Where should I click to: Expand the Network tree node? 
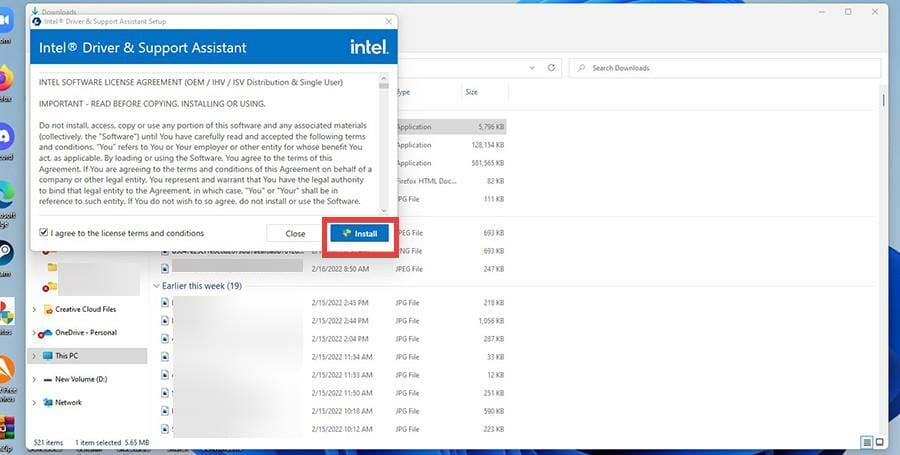point(34,403)
